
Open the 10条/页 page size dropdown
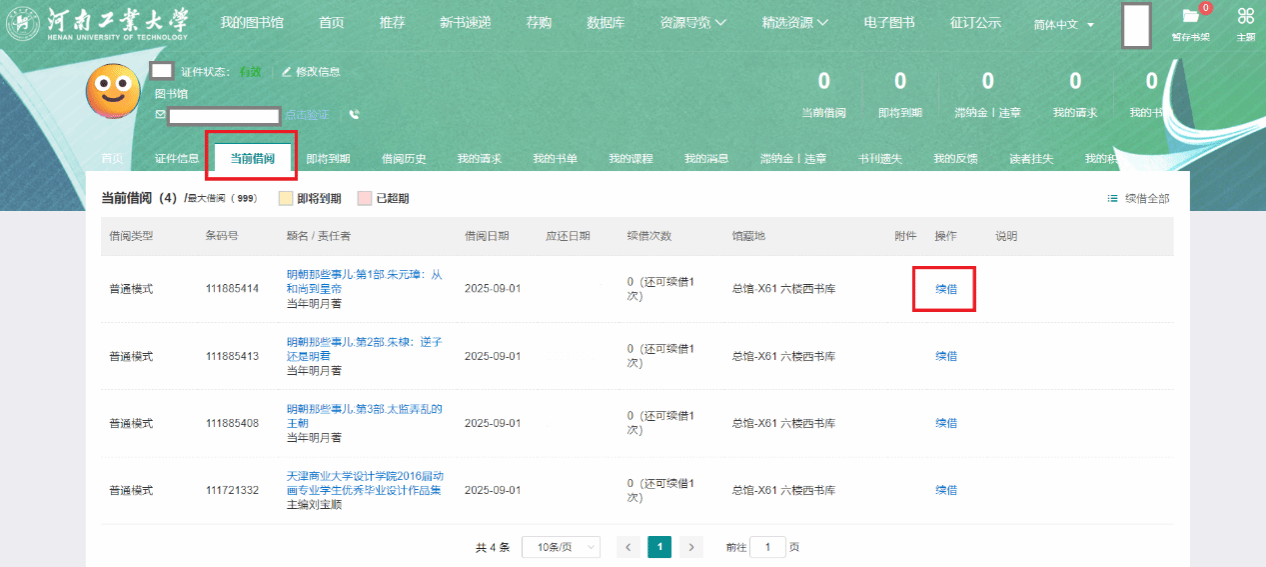561,547
